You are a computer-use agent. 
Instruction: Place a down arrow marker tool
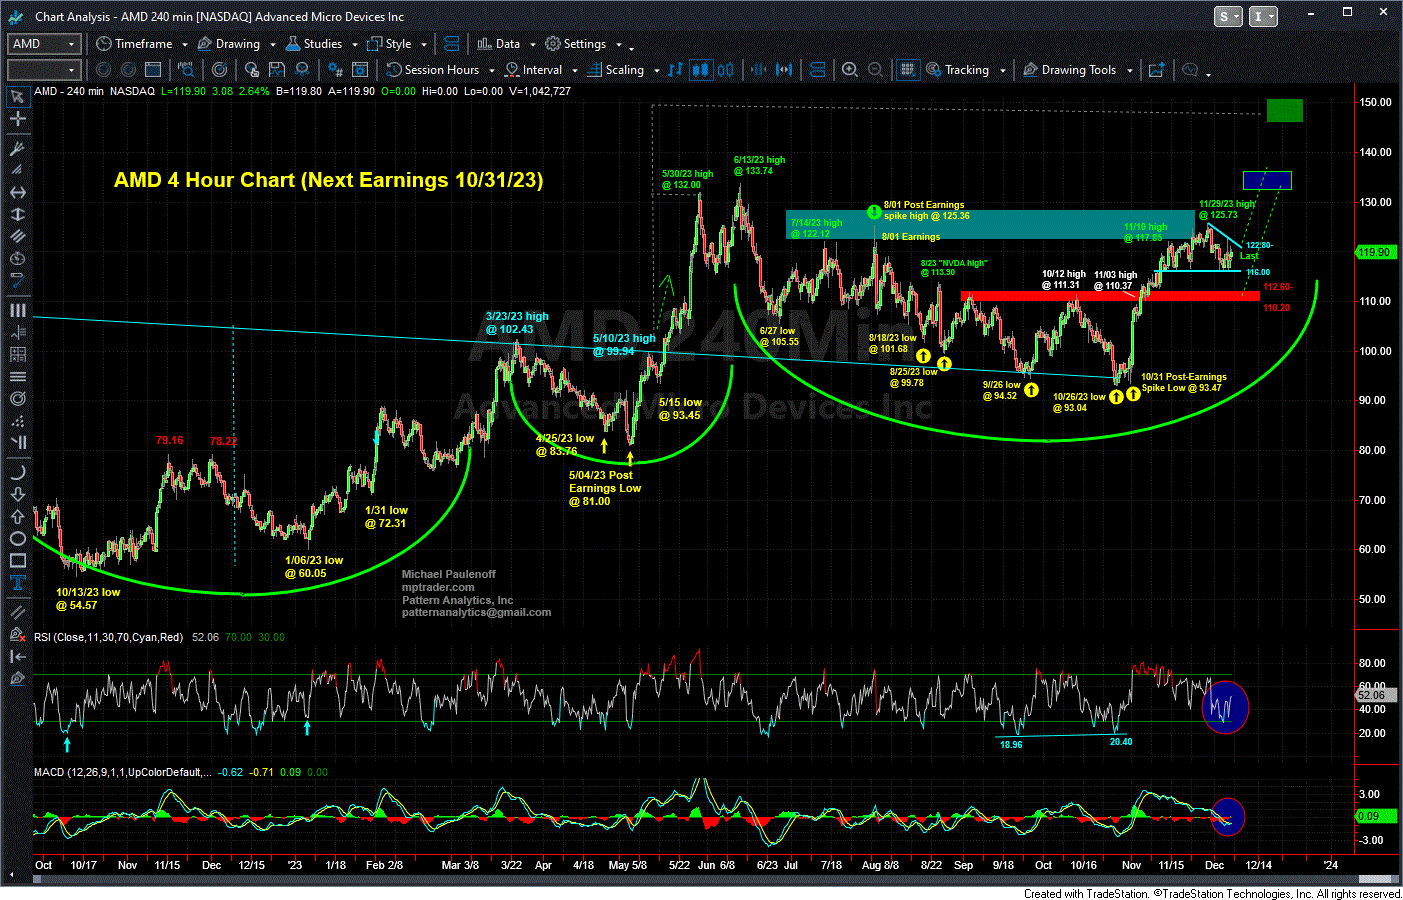(x=17, y=494)
